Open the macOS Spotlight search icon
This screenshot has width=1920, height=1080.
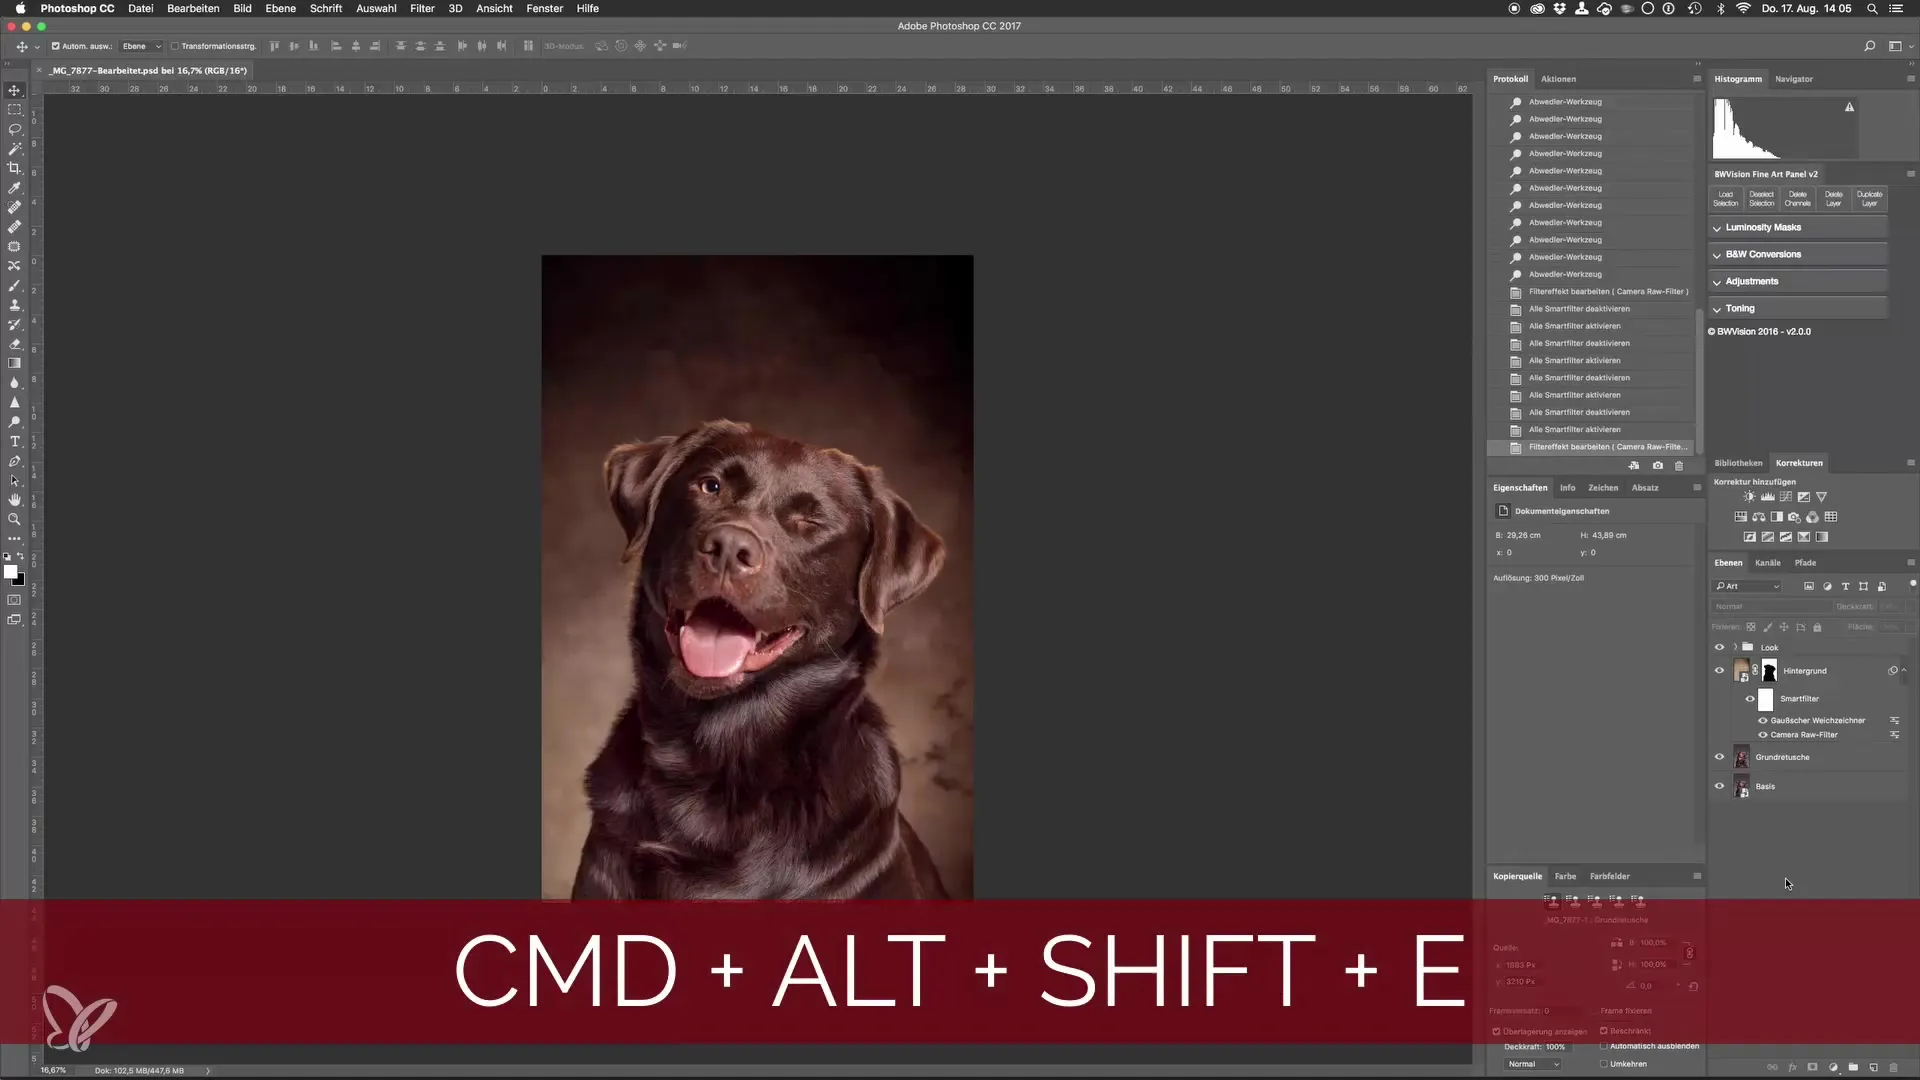[x=1872, y=8]
